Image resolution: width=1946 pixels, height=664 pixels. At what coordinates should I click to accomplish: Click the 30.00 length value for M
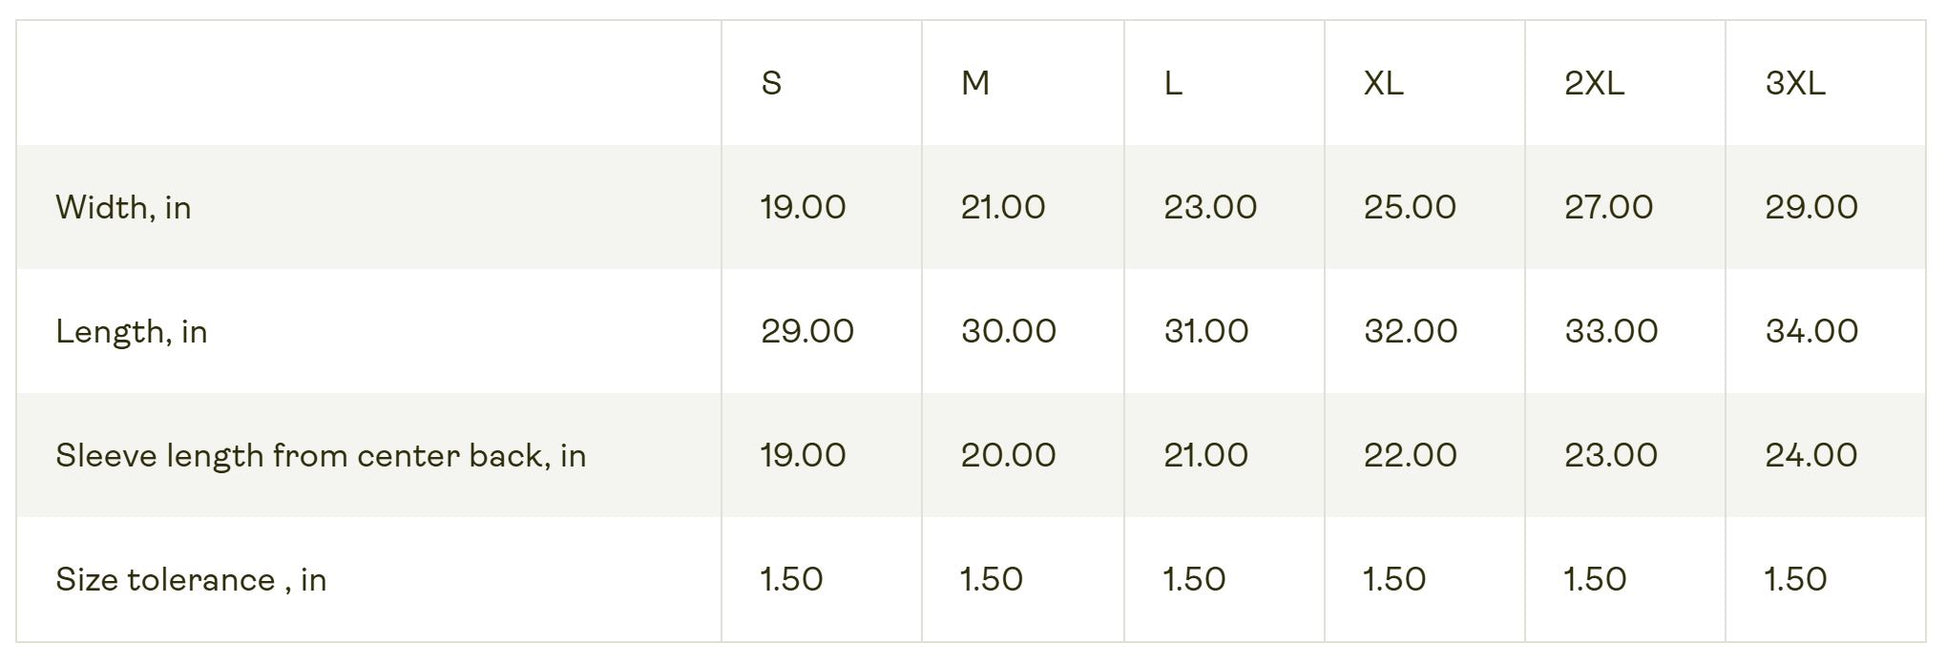tap(1008, 331)
